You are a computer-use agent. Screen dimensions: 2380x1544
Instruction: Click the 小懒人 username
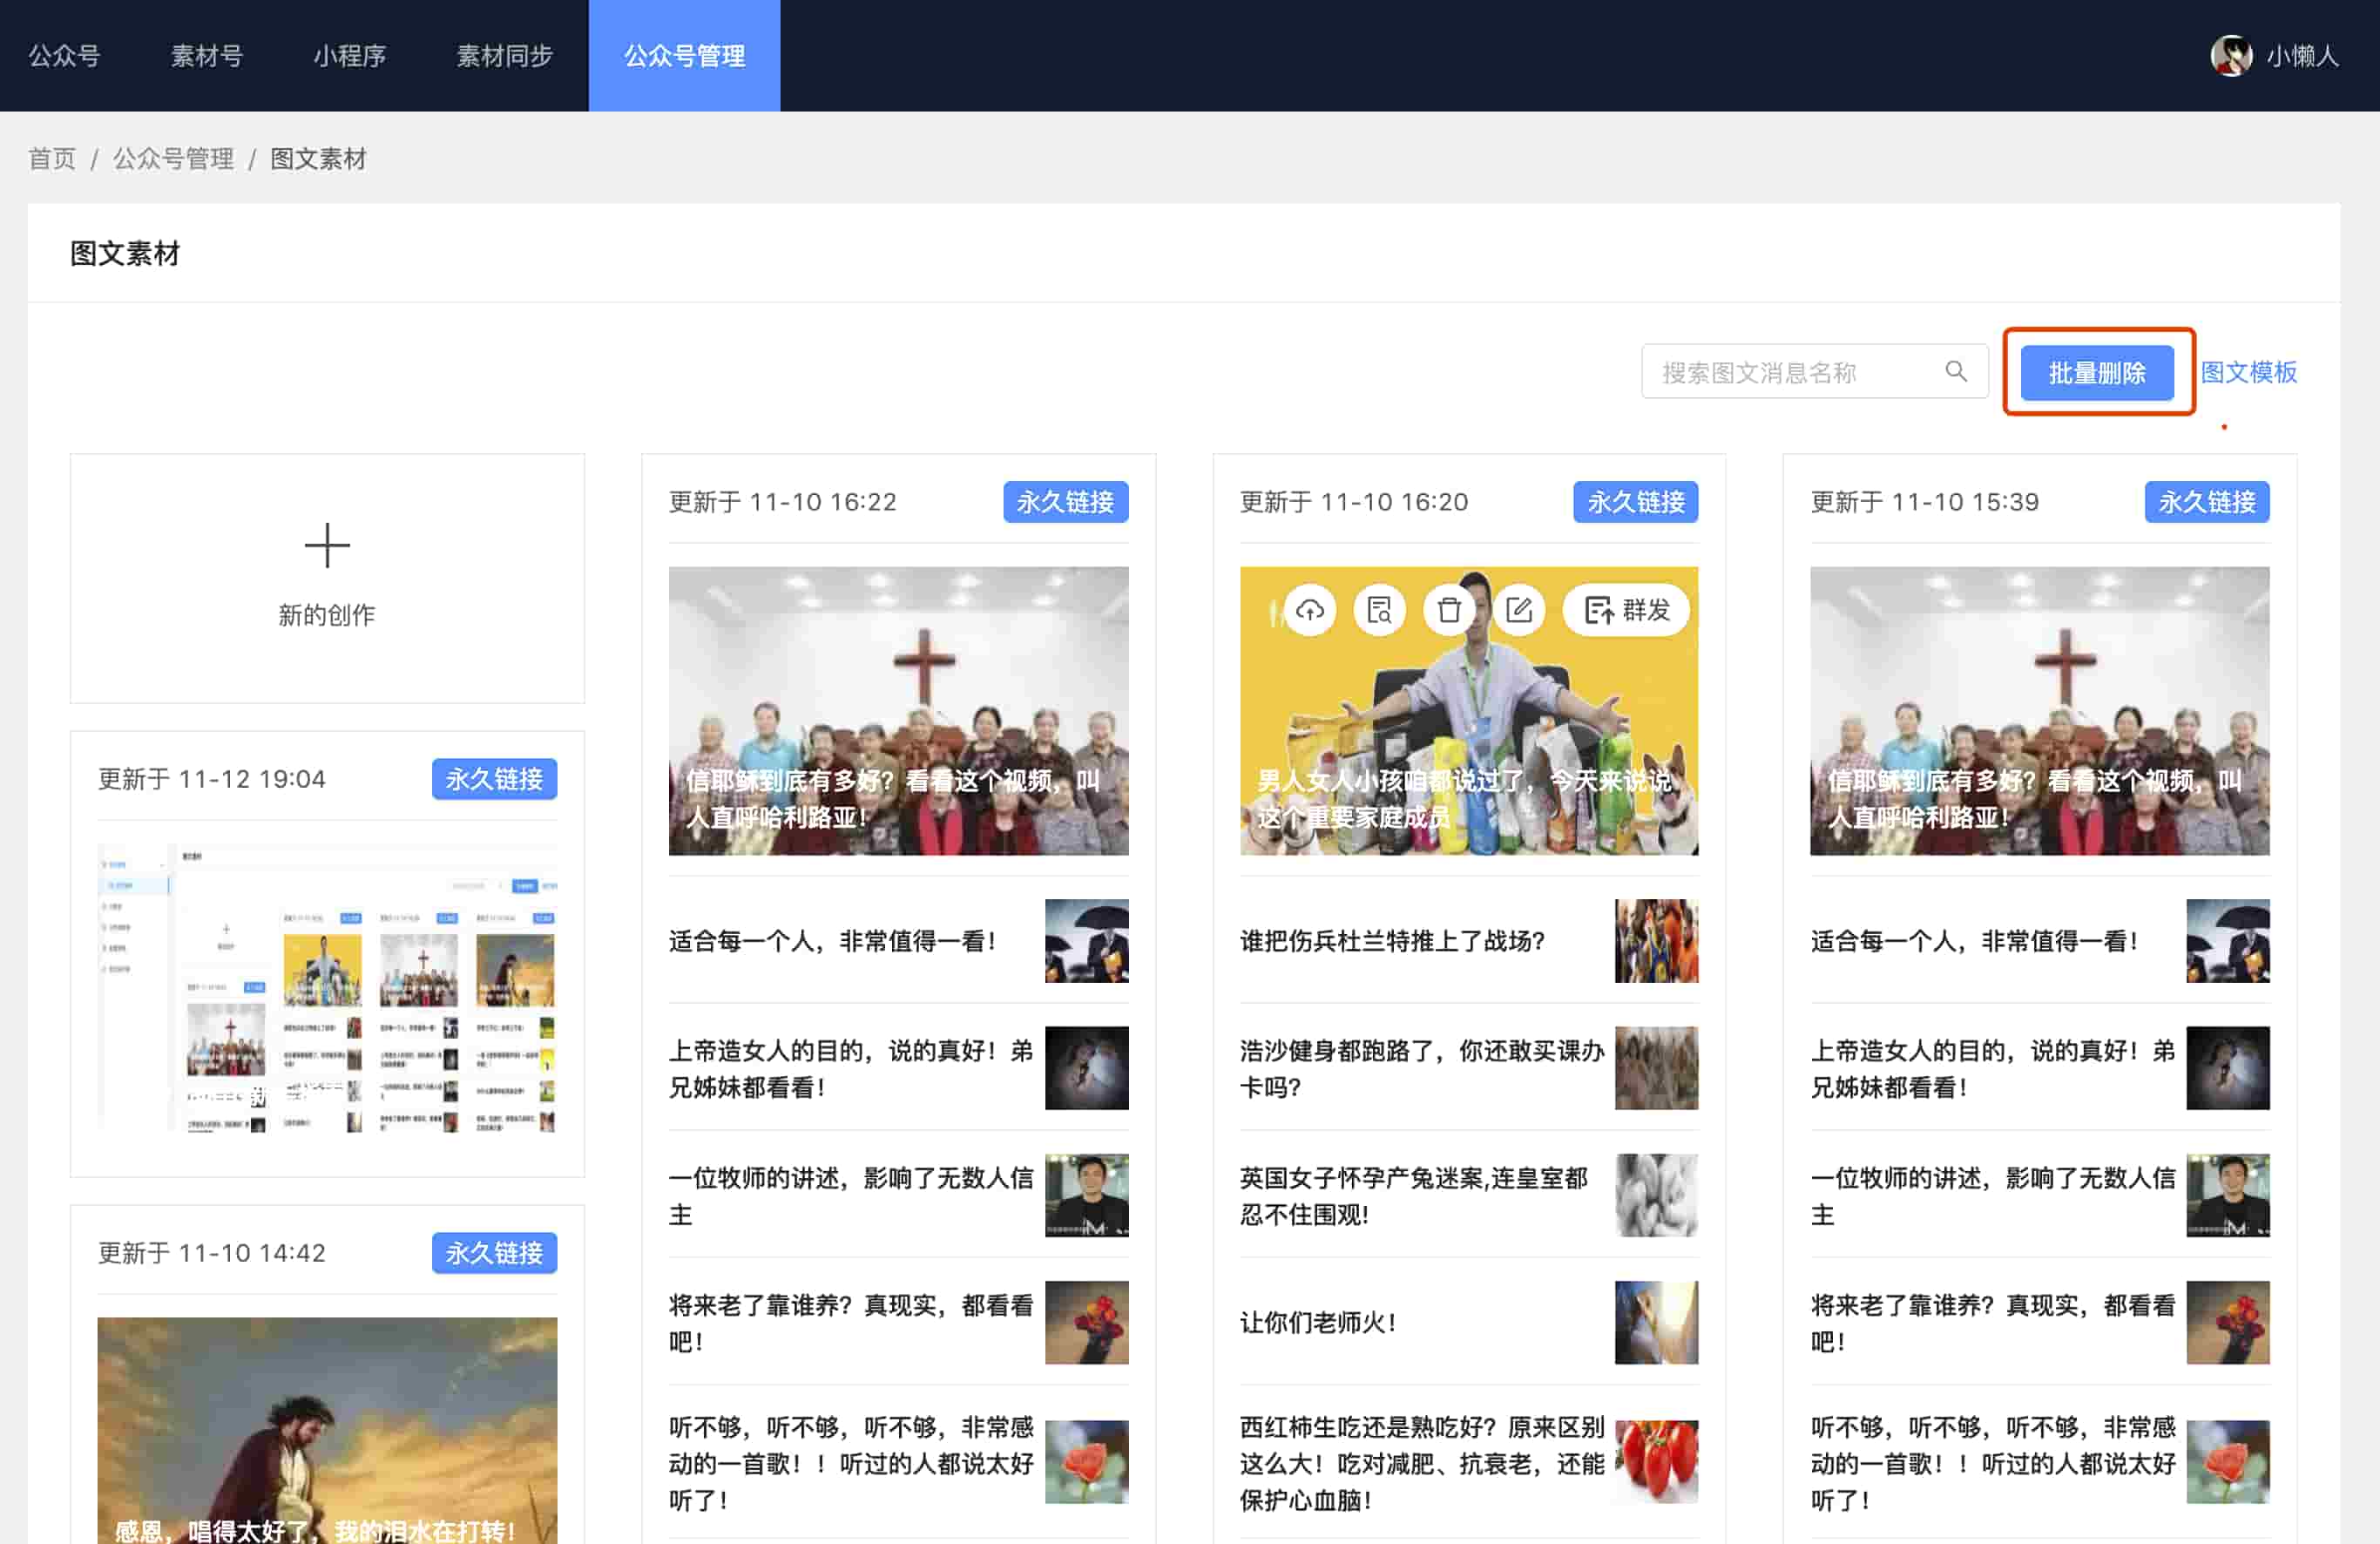pyautogui.click(x=2303, y=56)
